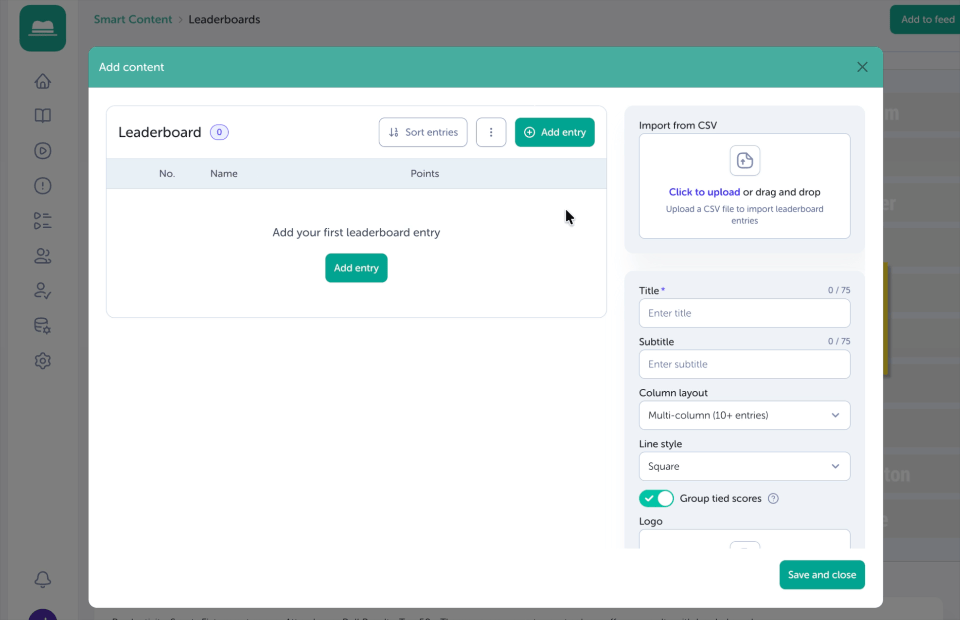Click the Group tied scores help icon
The height and width of the screenshot is (620, 960).
(x=773, y=498)
